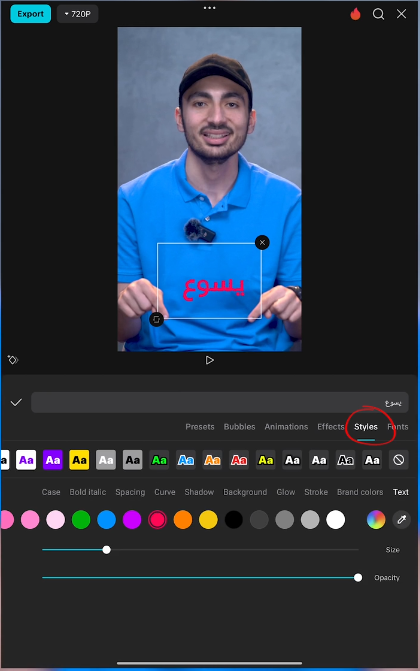Click the rotate handle on the text box
420x671 pixels.
(x=156, y=319)
